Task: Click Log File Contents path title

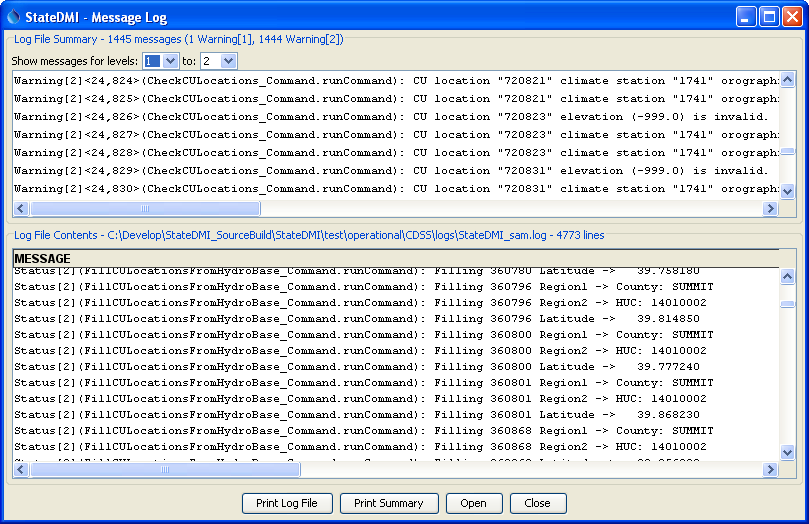Action: 309,236
